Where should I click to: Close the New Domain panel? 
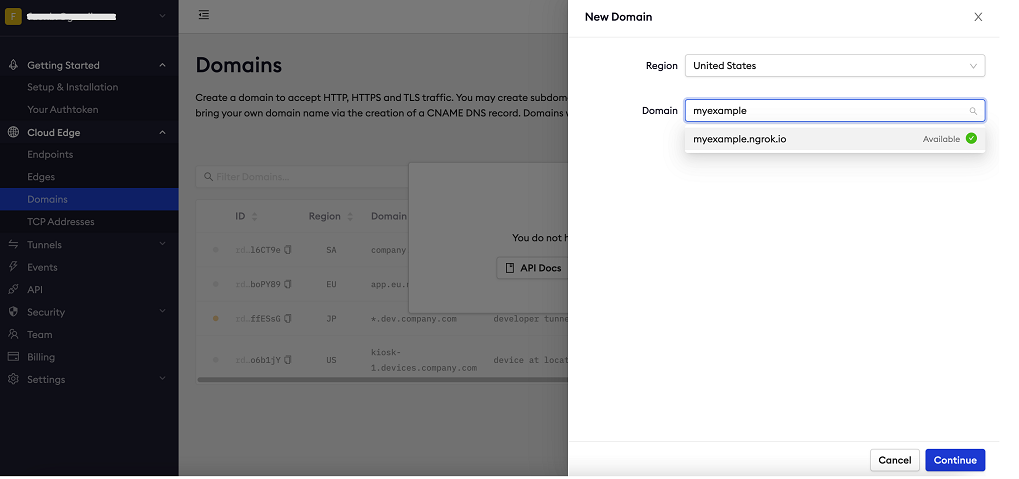978,17
